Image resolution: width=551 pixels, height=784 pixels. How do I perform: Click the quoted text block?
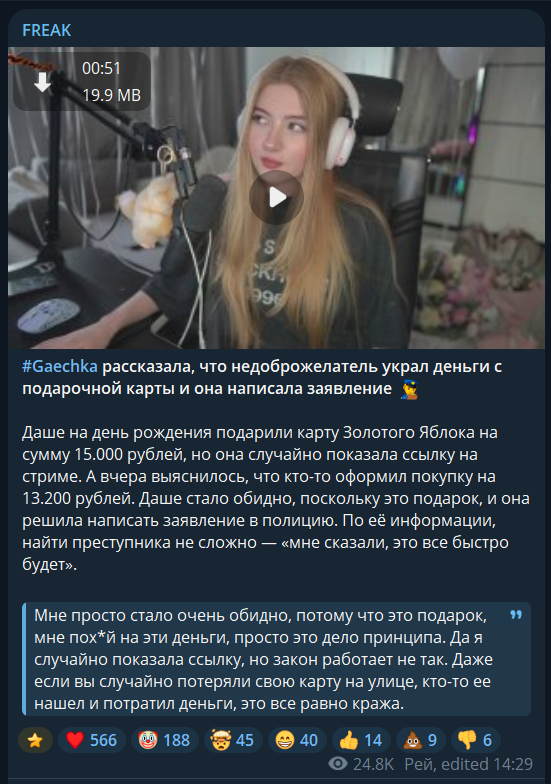point(276,659)
